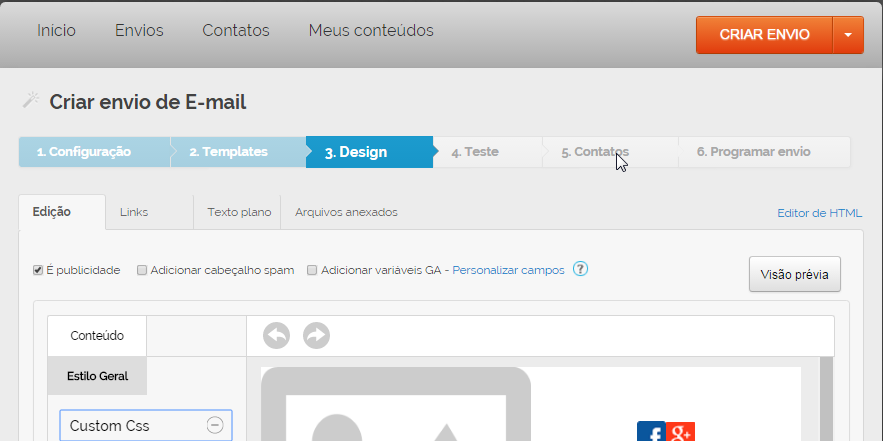Click the magic wand icon by title
This screenshot has width=883, height=441.
point(31,101)
